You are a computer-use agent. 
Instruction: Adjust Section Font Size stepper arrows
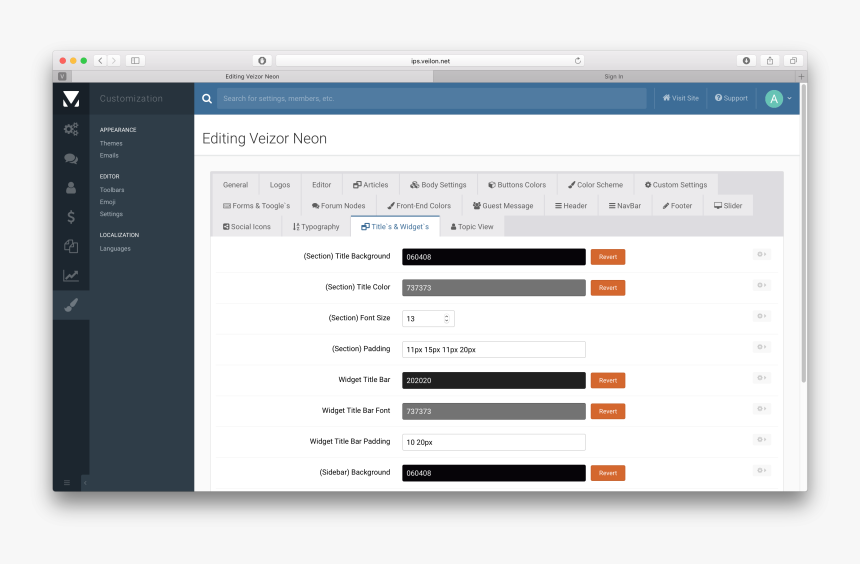pyautogui.click(x=446, y=319)
